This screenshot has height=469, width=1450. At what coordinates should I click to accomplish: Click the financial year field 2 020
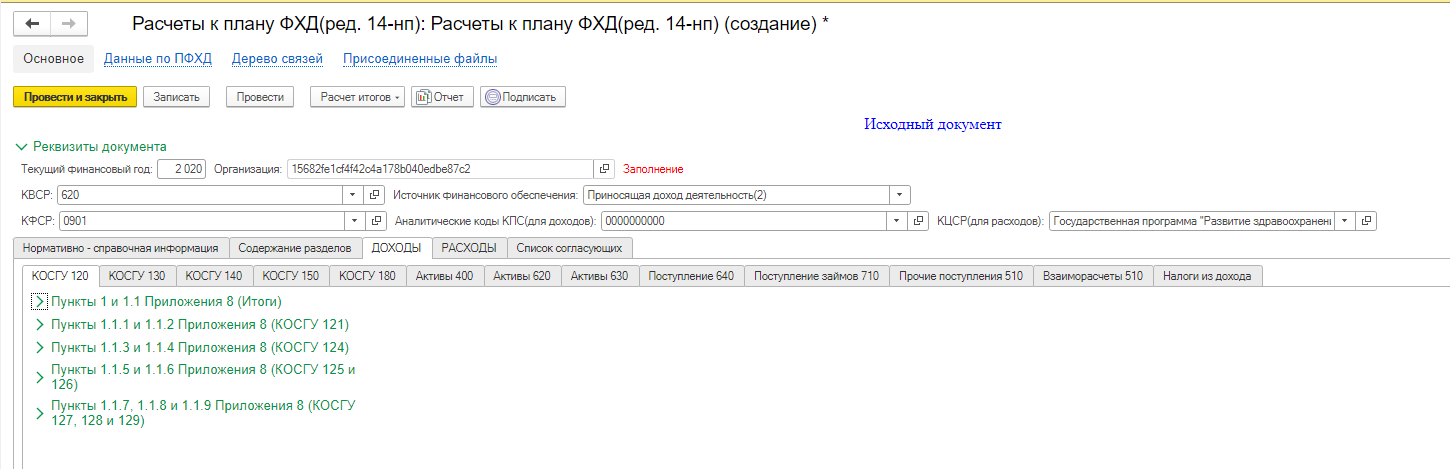click(x=182, y=169)
